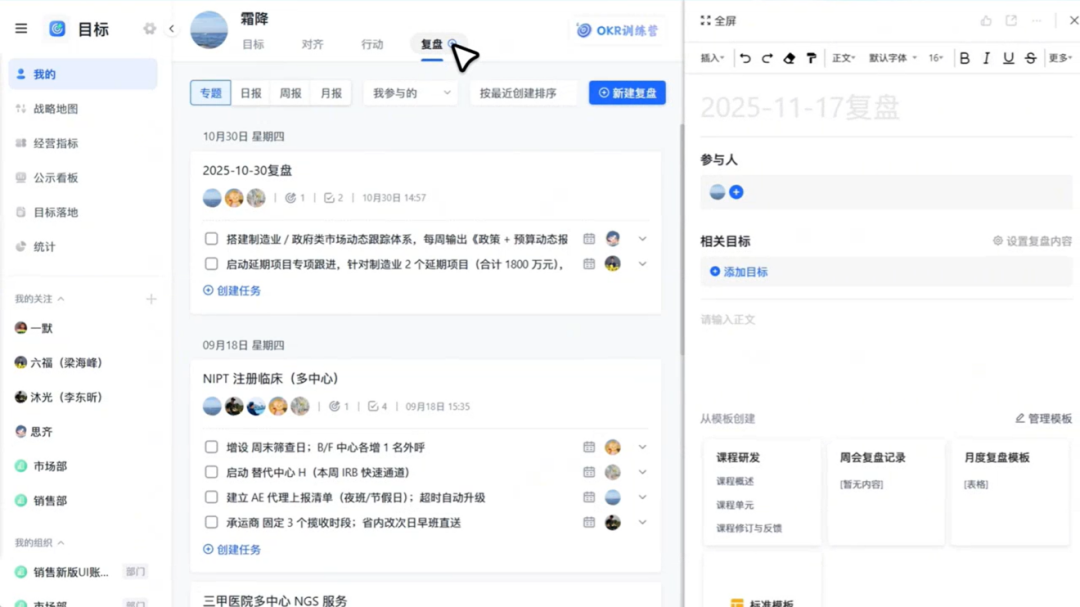Open the 更多 toolbar dropdown
1080x607 pixels.
1060,59
